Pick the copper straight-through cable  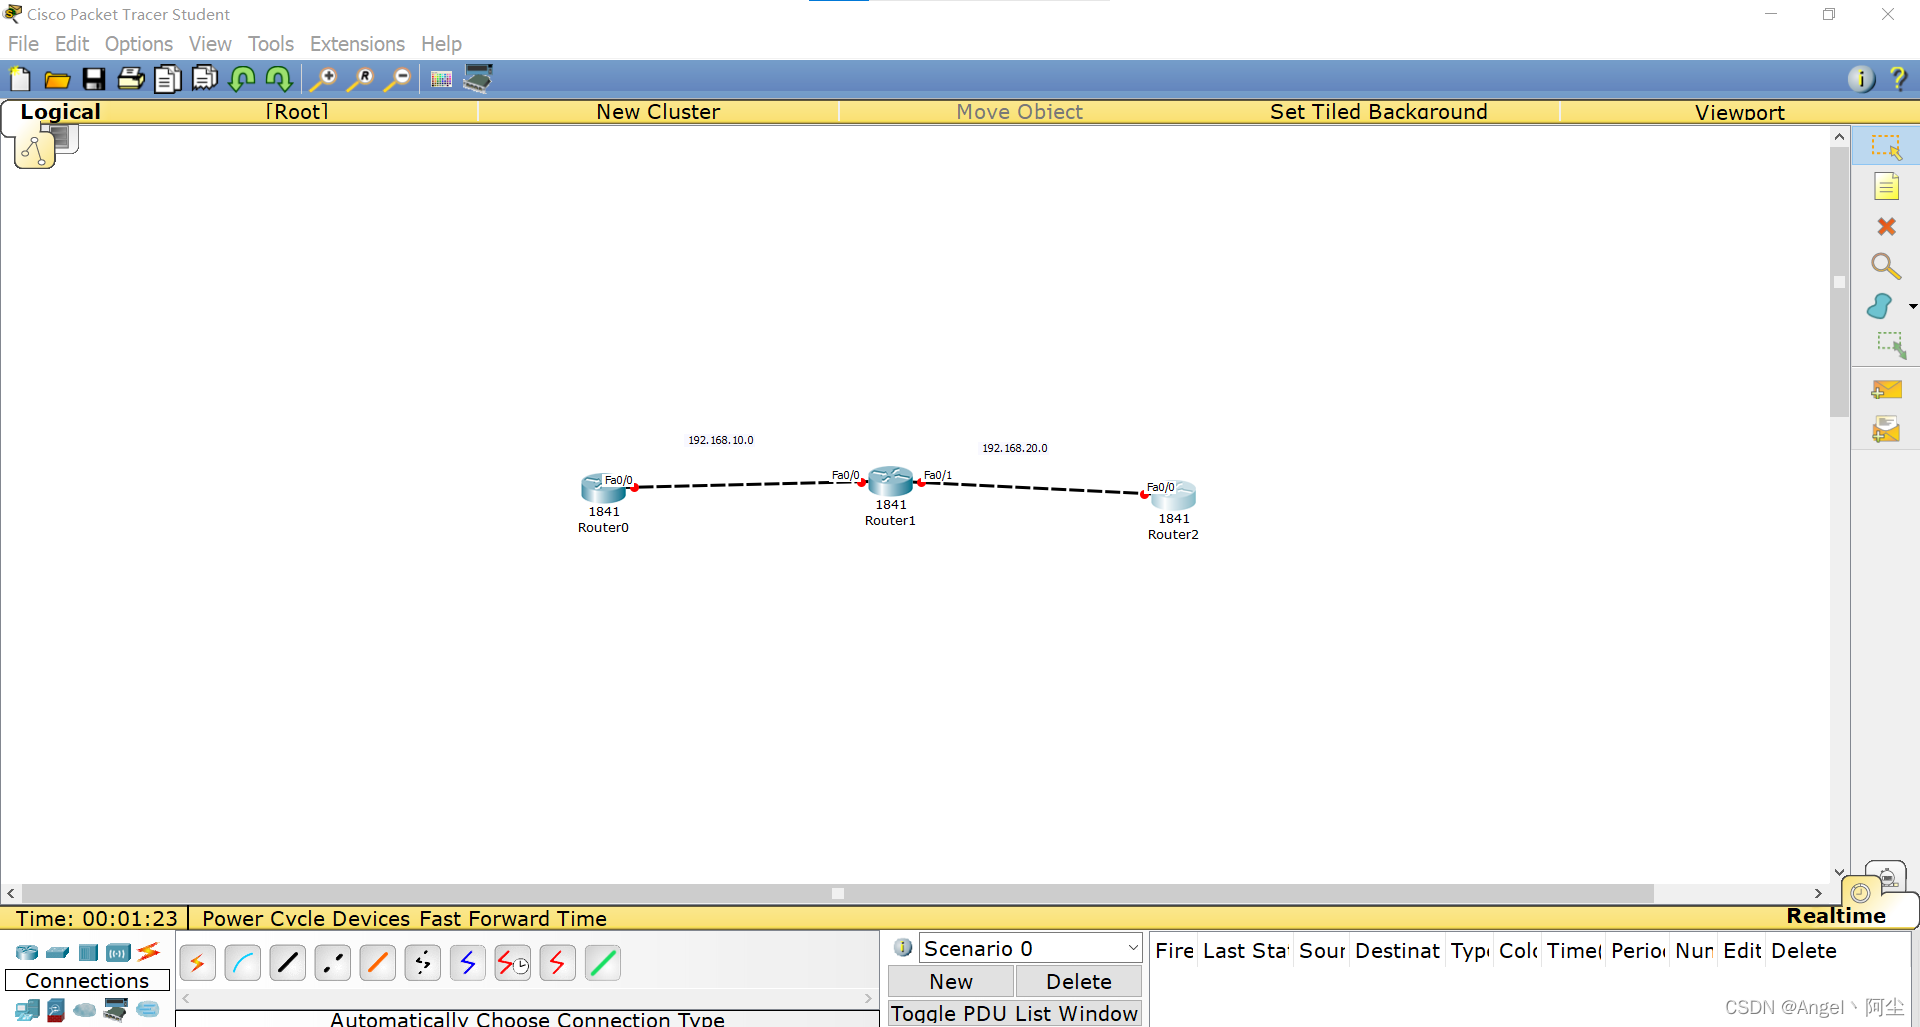pyautogui.click(x=288, y=963)
